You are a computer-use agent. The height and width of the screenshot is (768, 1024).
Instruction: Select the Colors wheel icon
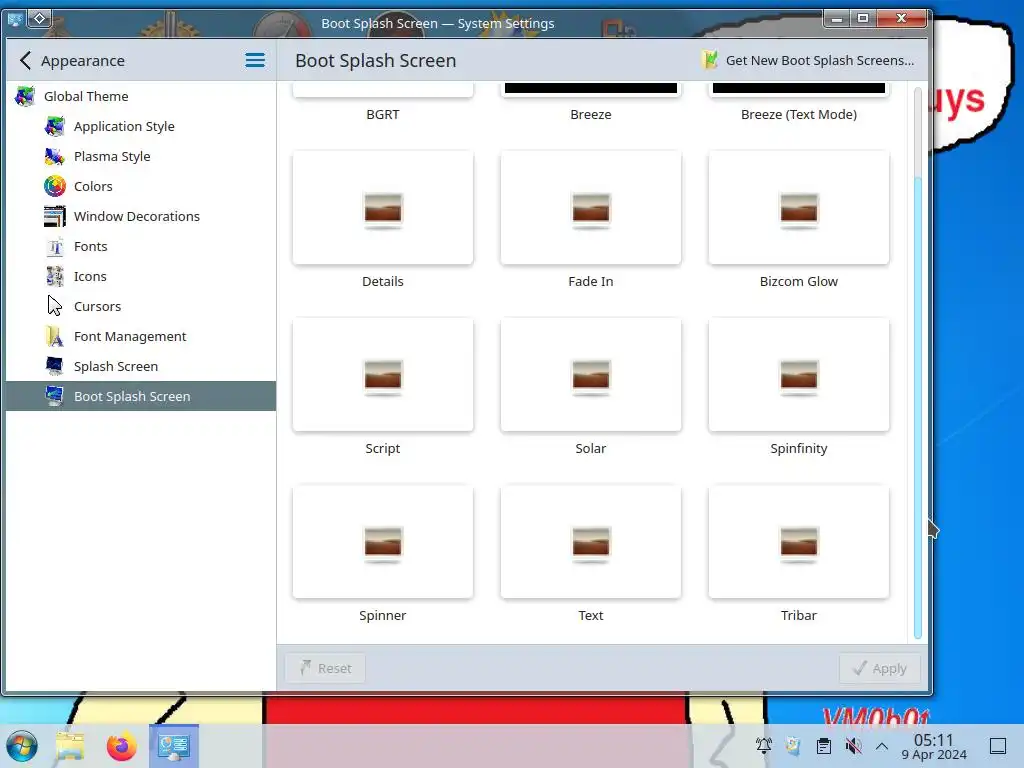click(55, 186)
